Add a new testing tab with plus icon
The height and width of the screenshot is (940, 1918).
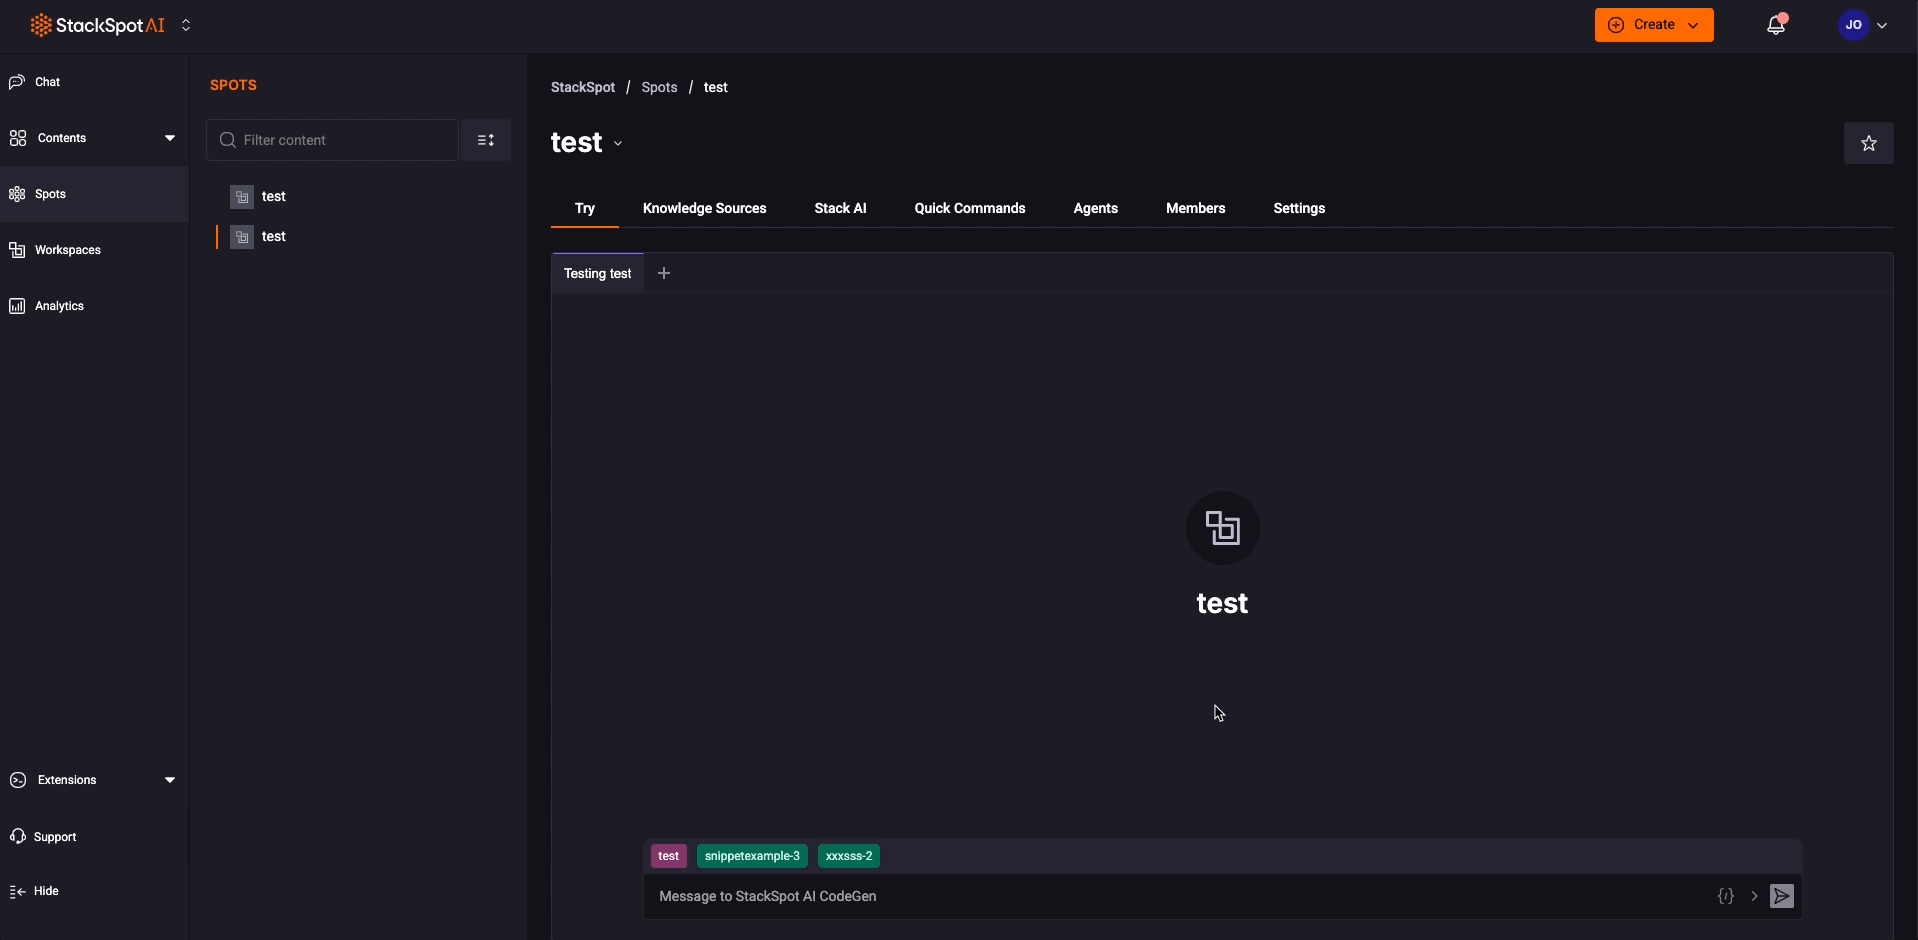[x=664, y=273]
